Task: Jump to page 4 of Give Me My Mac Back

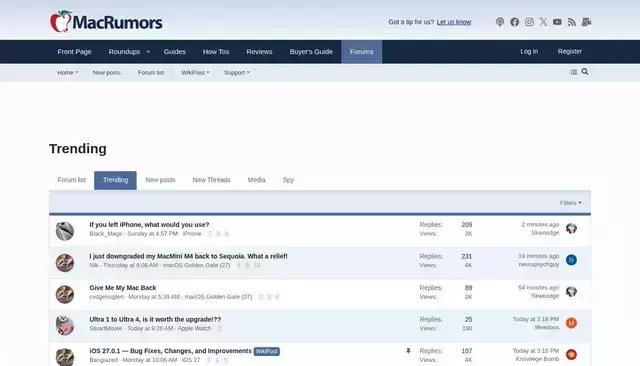Action: (x=277, y=297)
